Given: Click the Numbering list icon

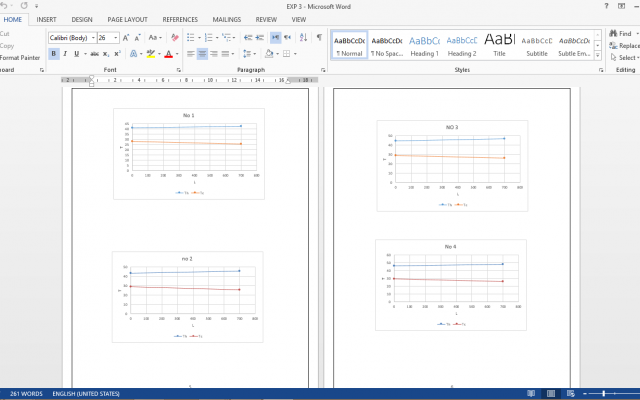Looking at the screenshot, I should [209, 38].
